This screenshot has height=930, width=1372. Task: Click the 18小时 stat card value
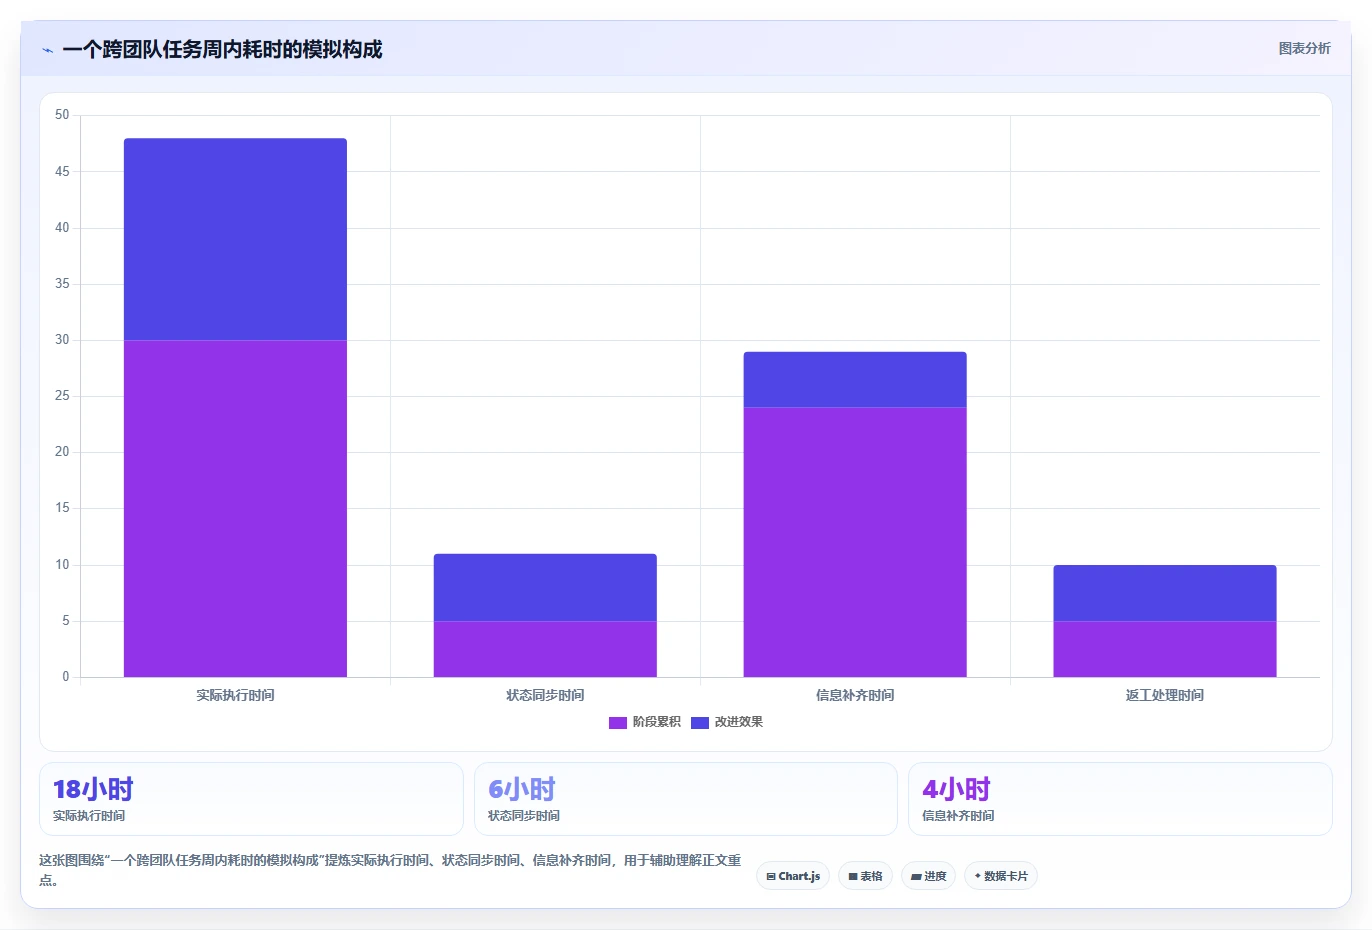click(93, 789)
